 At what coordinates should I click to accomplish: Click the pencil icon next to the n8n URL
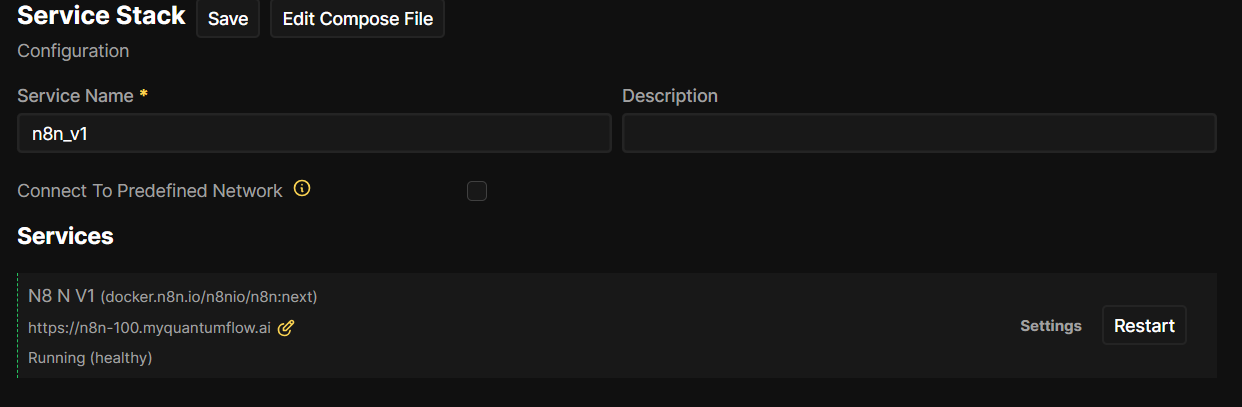(x=286, y=327)
